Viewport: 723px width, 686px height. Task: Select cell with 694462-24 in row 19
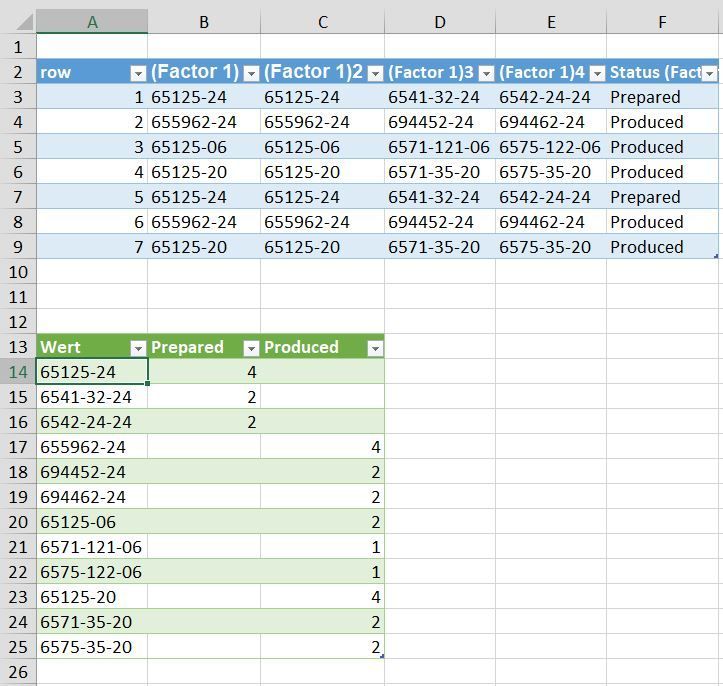point(92,497)
